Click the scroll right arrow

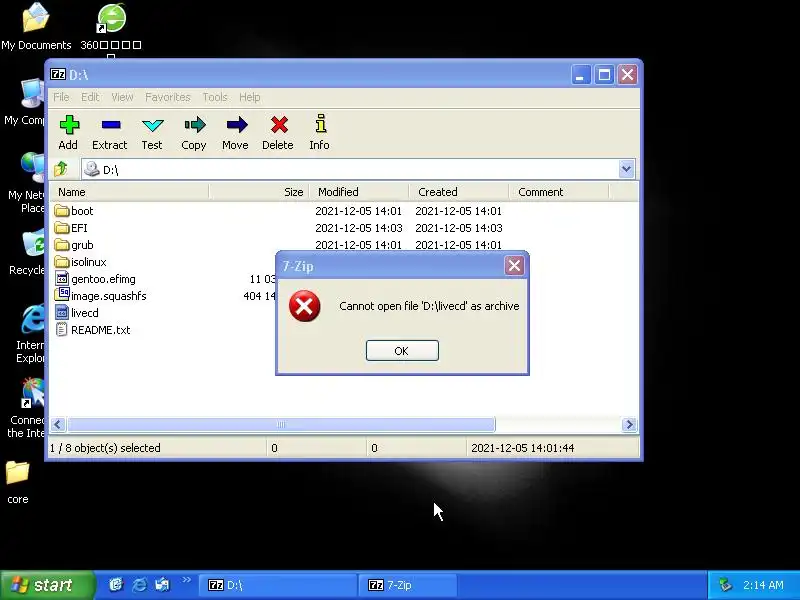coord(630,424)
